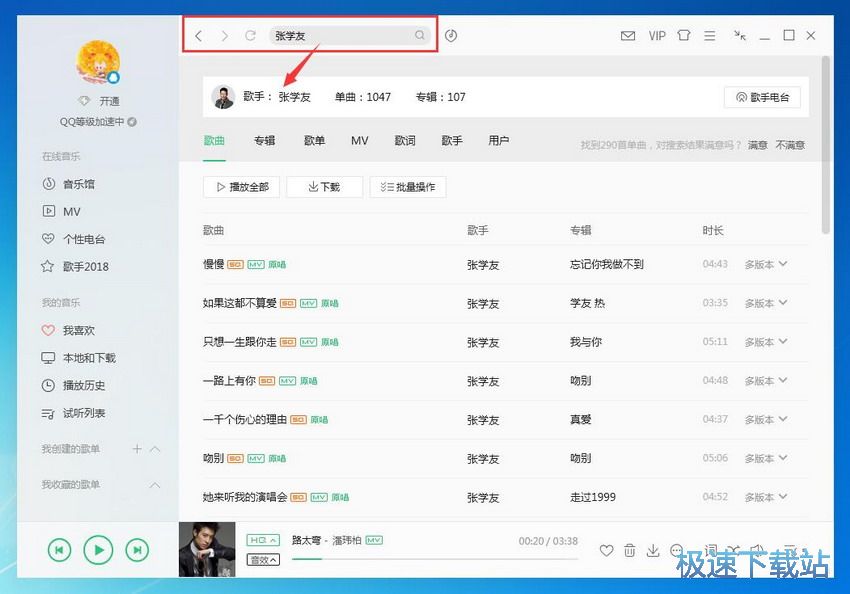
Task: Expand 多版本 for 一路上有你
Action: pos(765,381)
